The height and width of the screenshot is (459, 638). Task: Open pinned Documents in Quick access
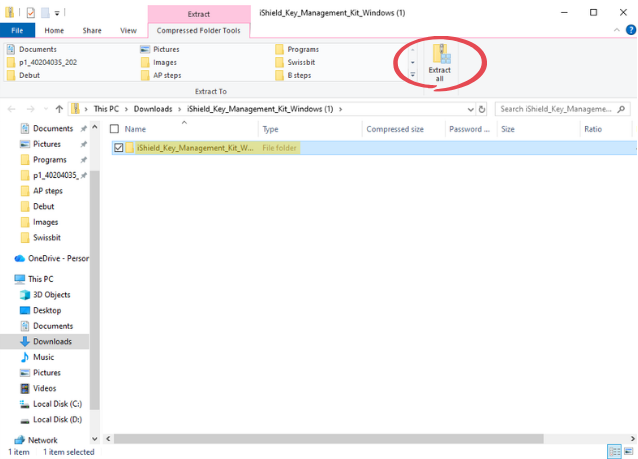coord(53,129)
